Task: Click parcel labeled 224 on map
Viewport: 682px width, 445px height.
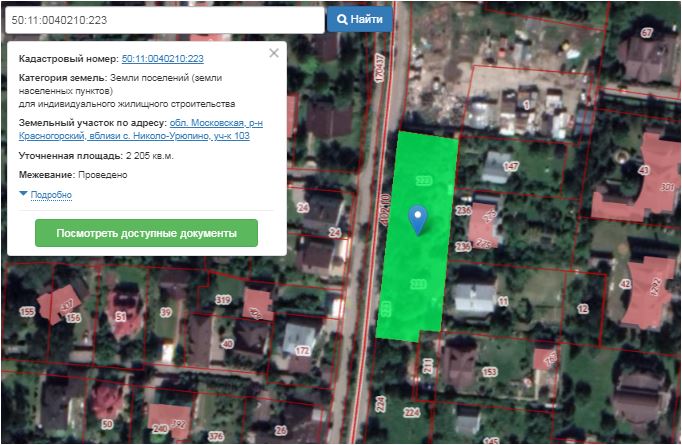Action: pyautogui.click(x=411, y=411)
